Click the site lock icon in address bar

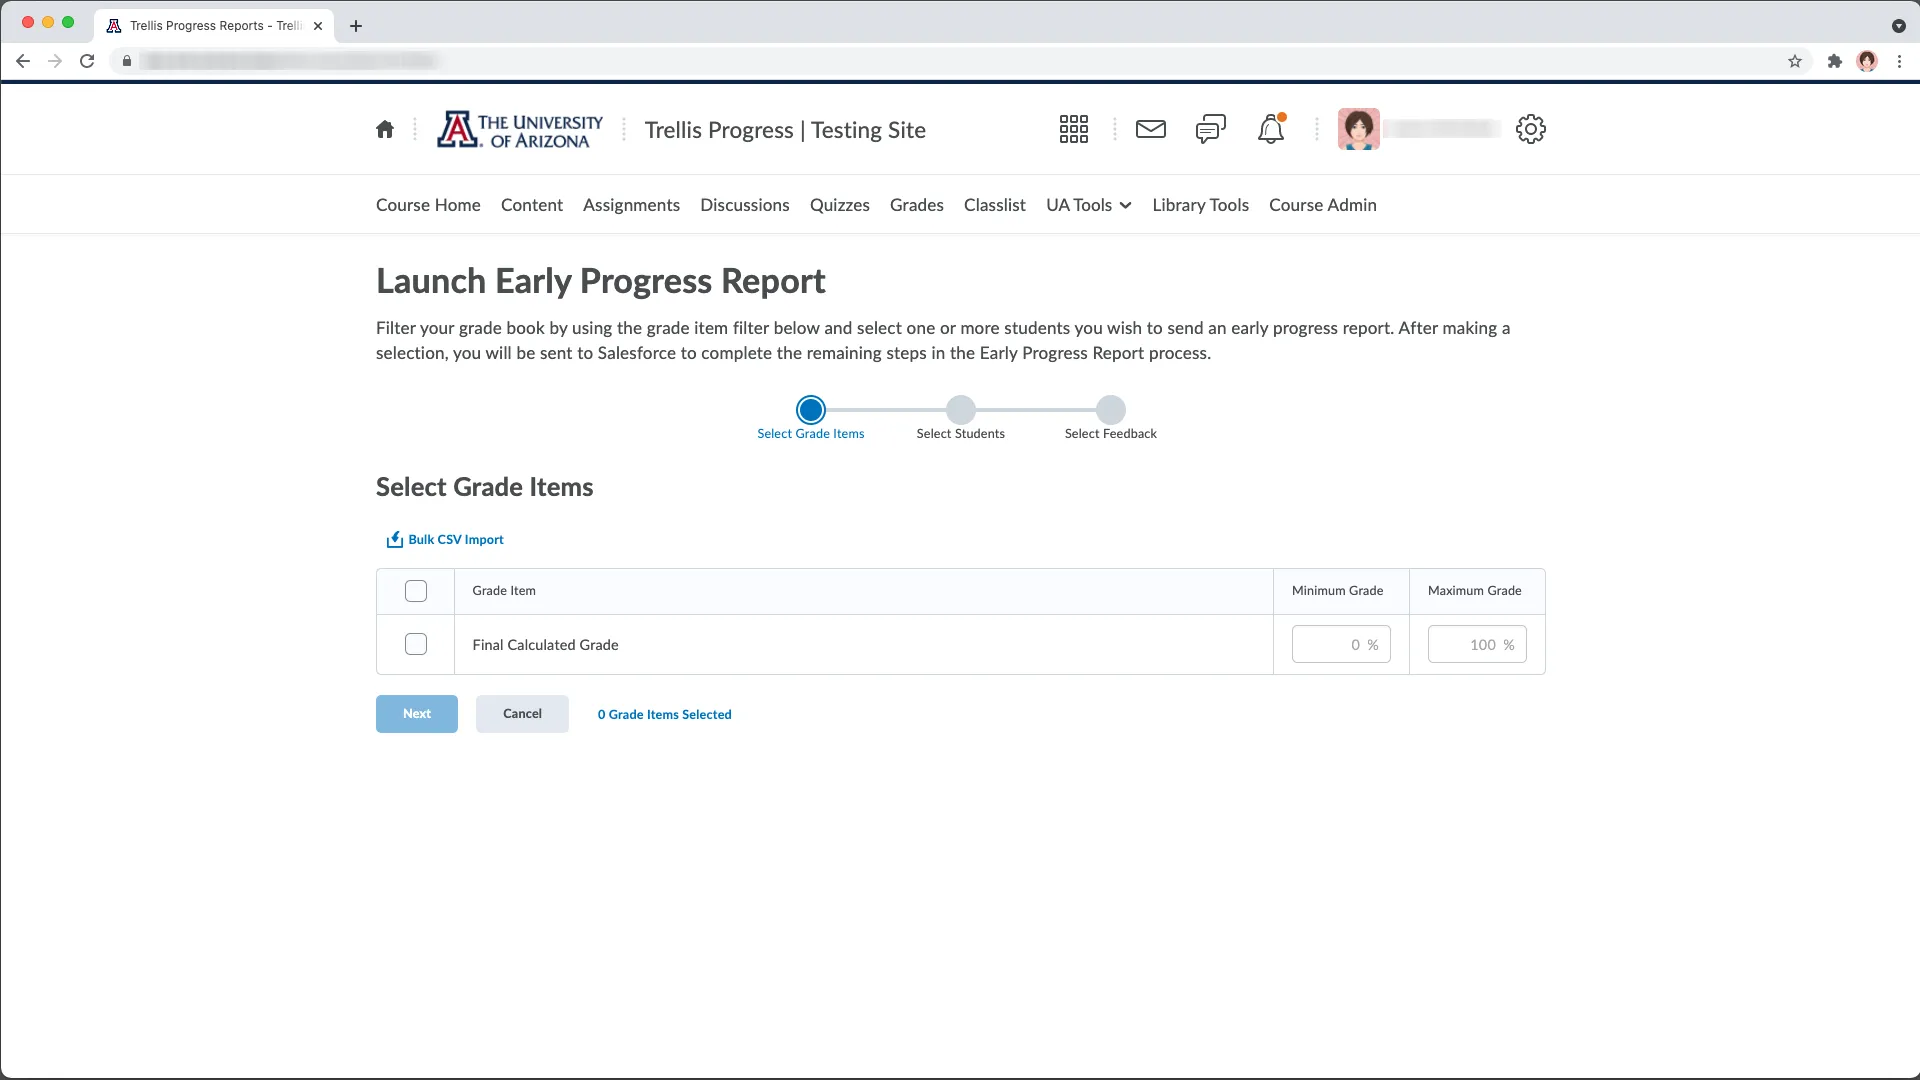point(127,61)
